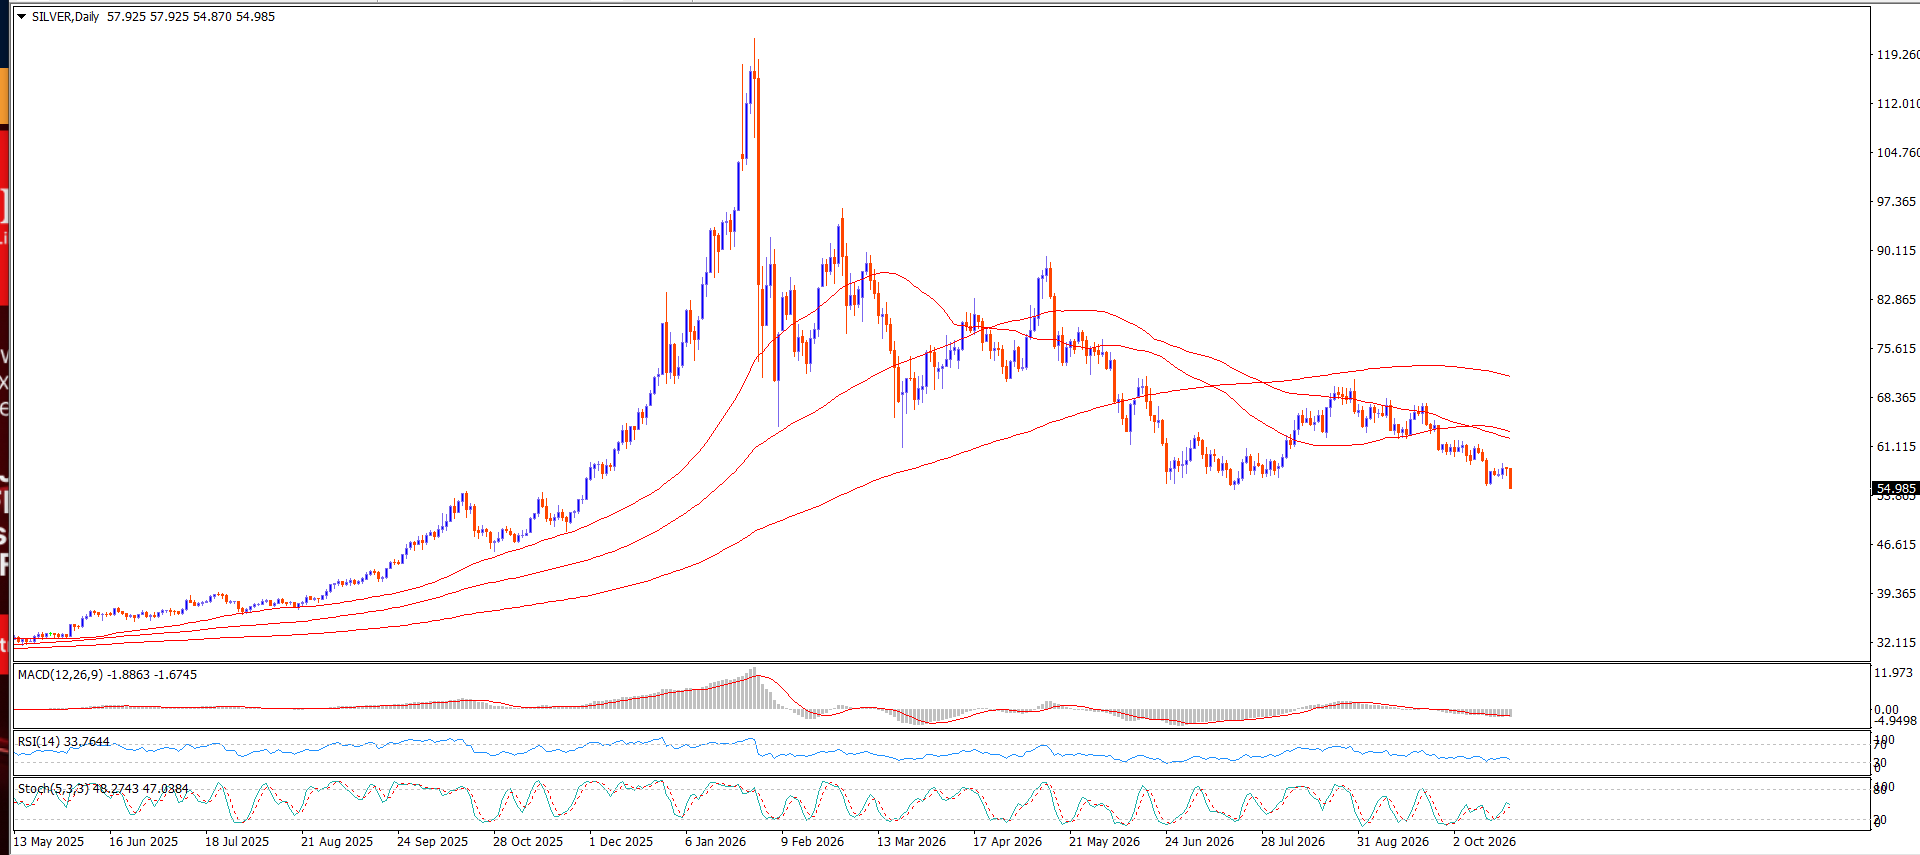This screenshot has height=855, width=1920.
Task: Click the 13 Mar 2026 date label
Action: [x=911, y=842]
